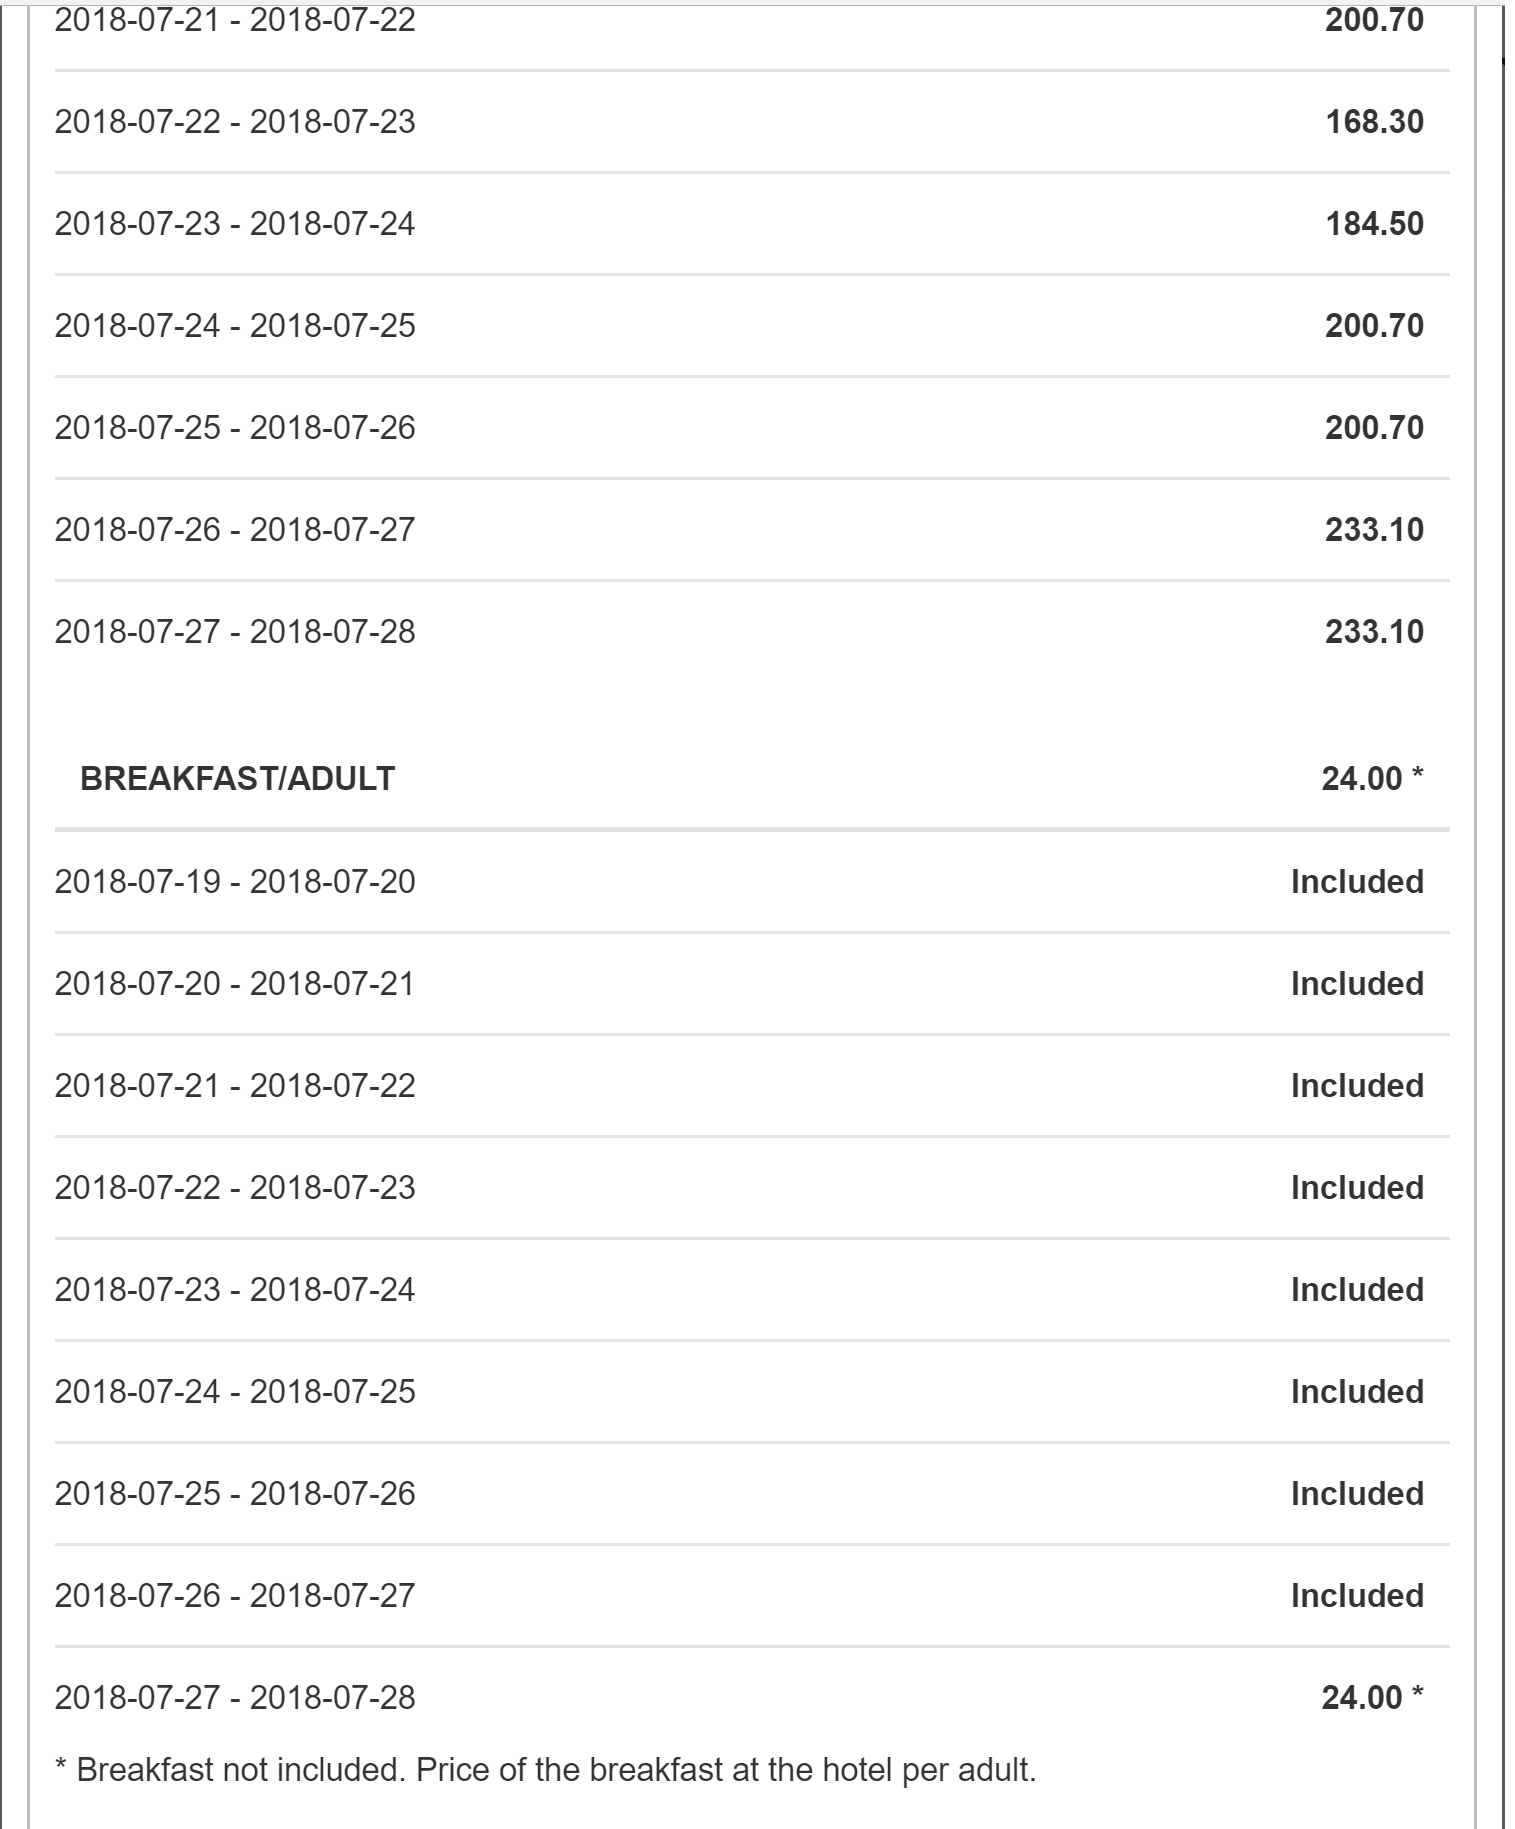Click date range beside the bottom 24.00 price
This screenshot has height=1829, width=1515.
click(235, 1698)
